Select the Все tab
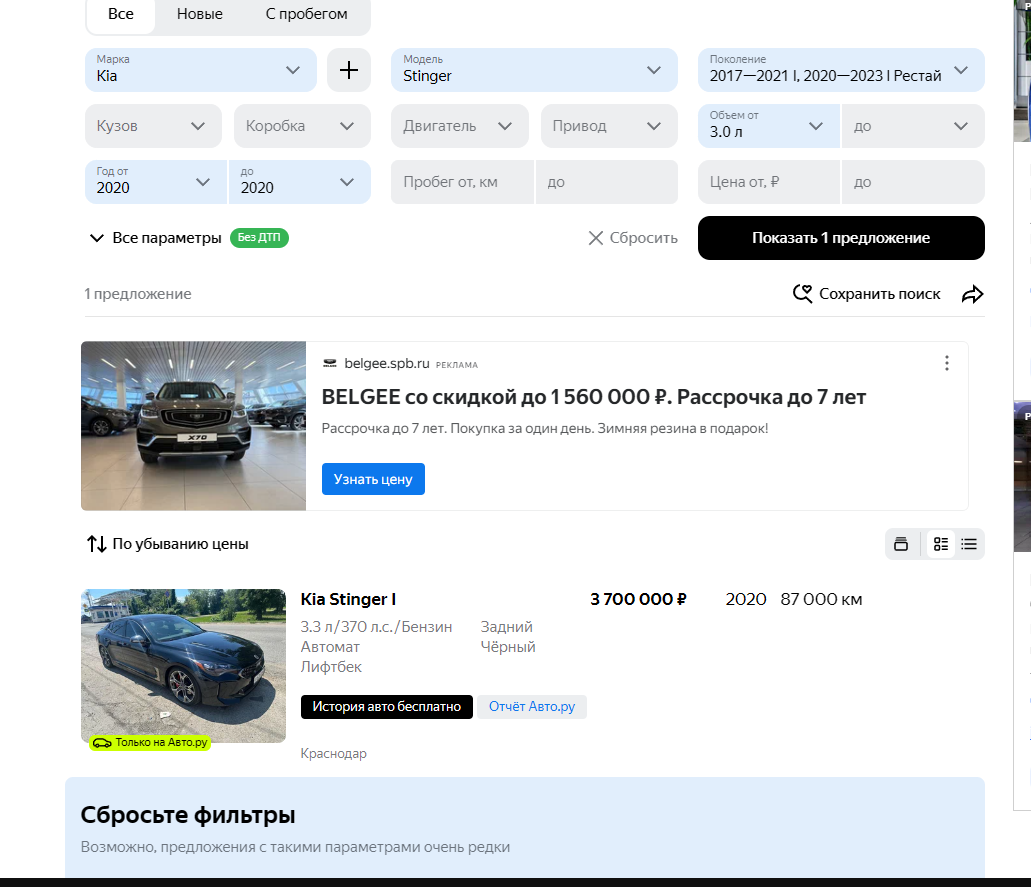1031x887 pixels. tap(121, 14)
